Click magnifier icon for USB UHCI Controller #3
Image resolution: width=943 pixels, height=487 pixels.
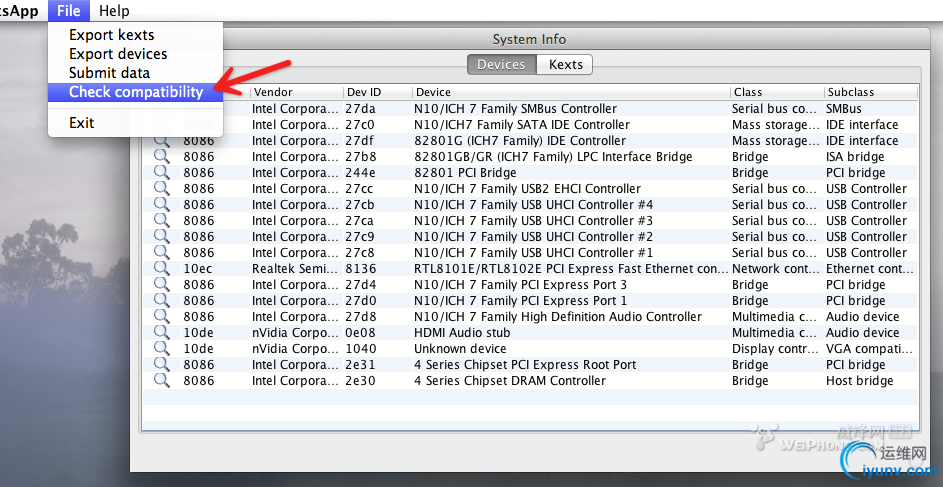(x=161, y=221)
